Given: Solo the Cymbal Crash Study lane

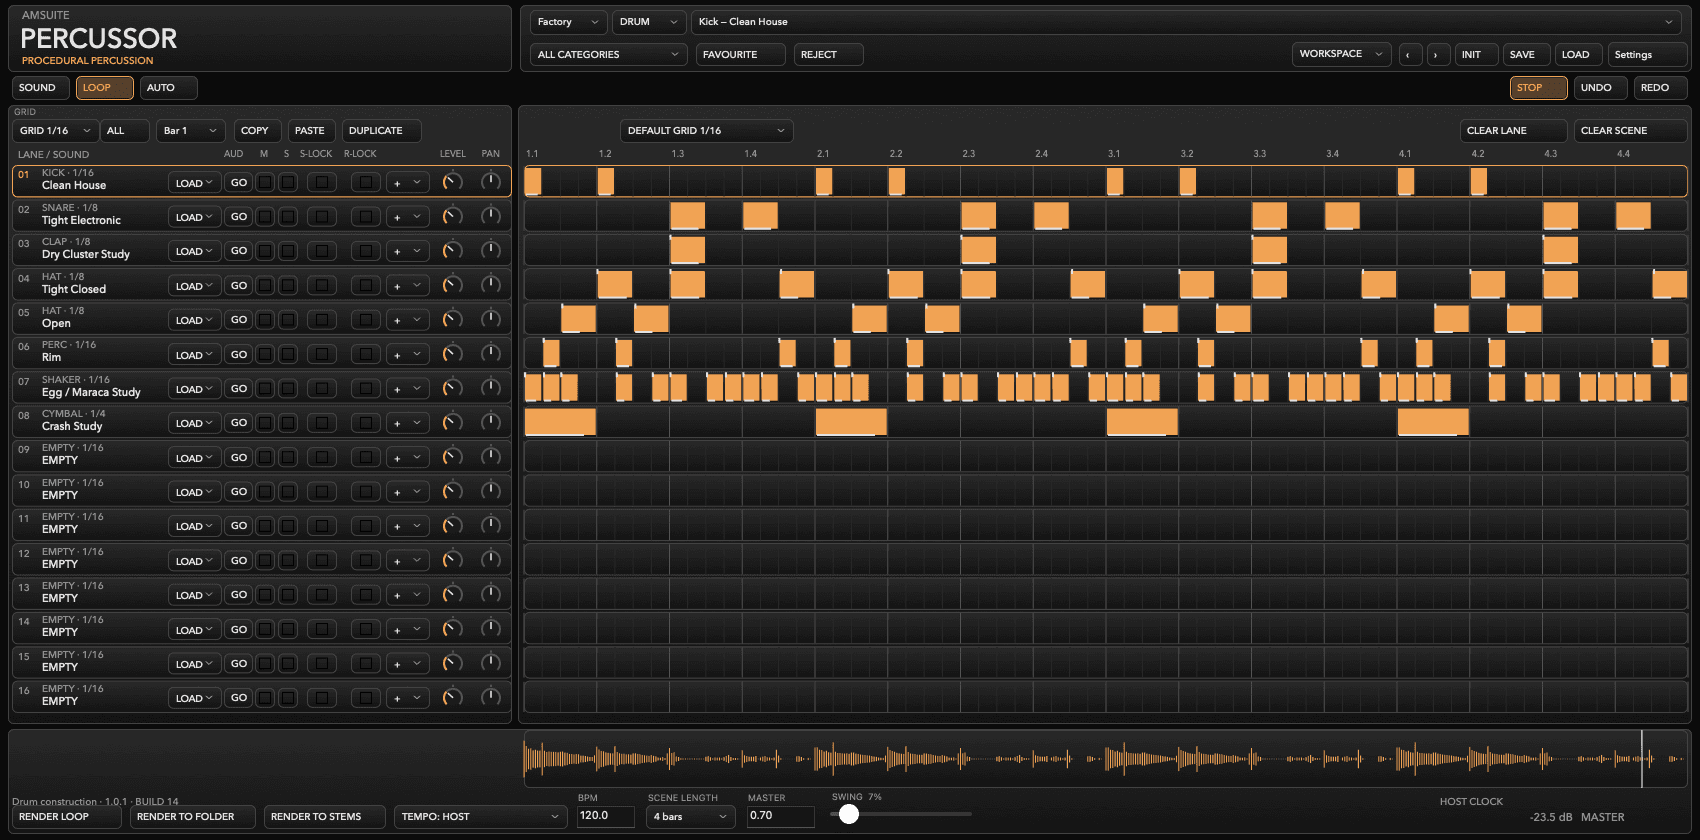Looking at the screenshot, I should (x=288, y=423).
